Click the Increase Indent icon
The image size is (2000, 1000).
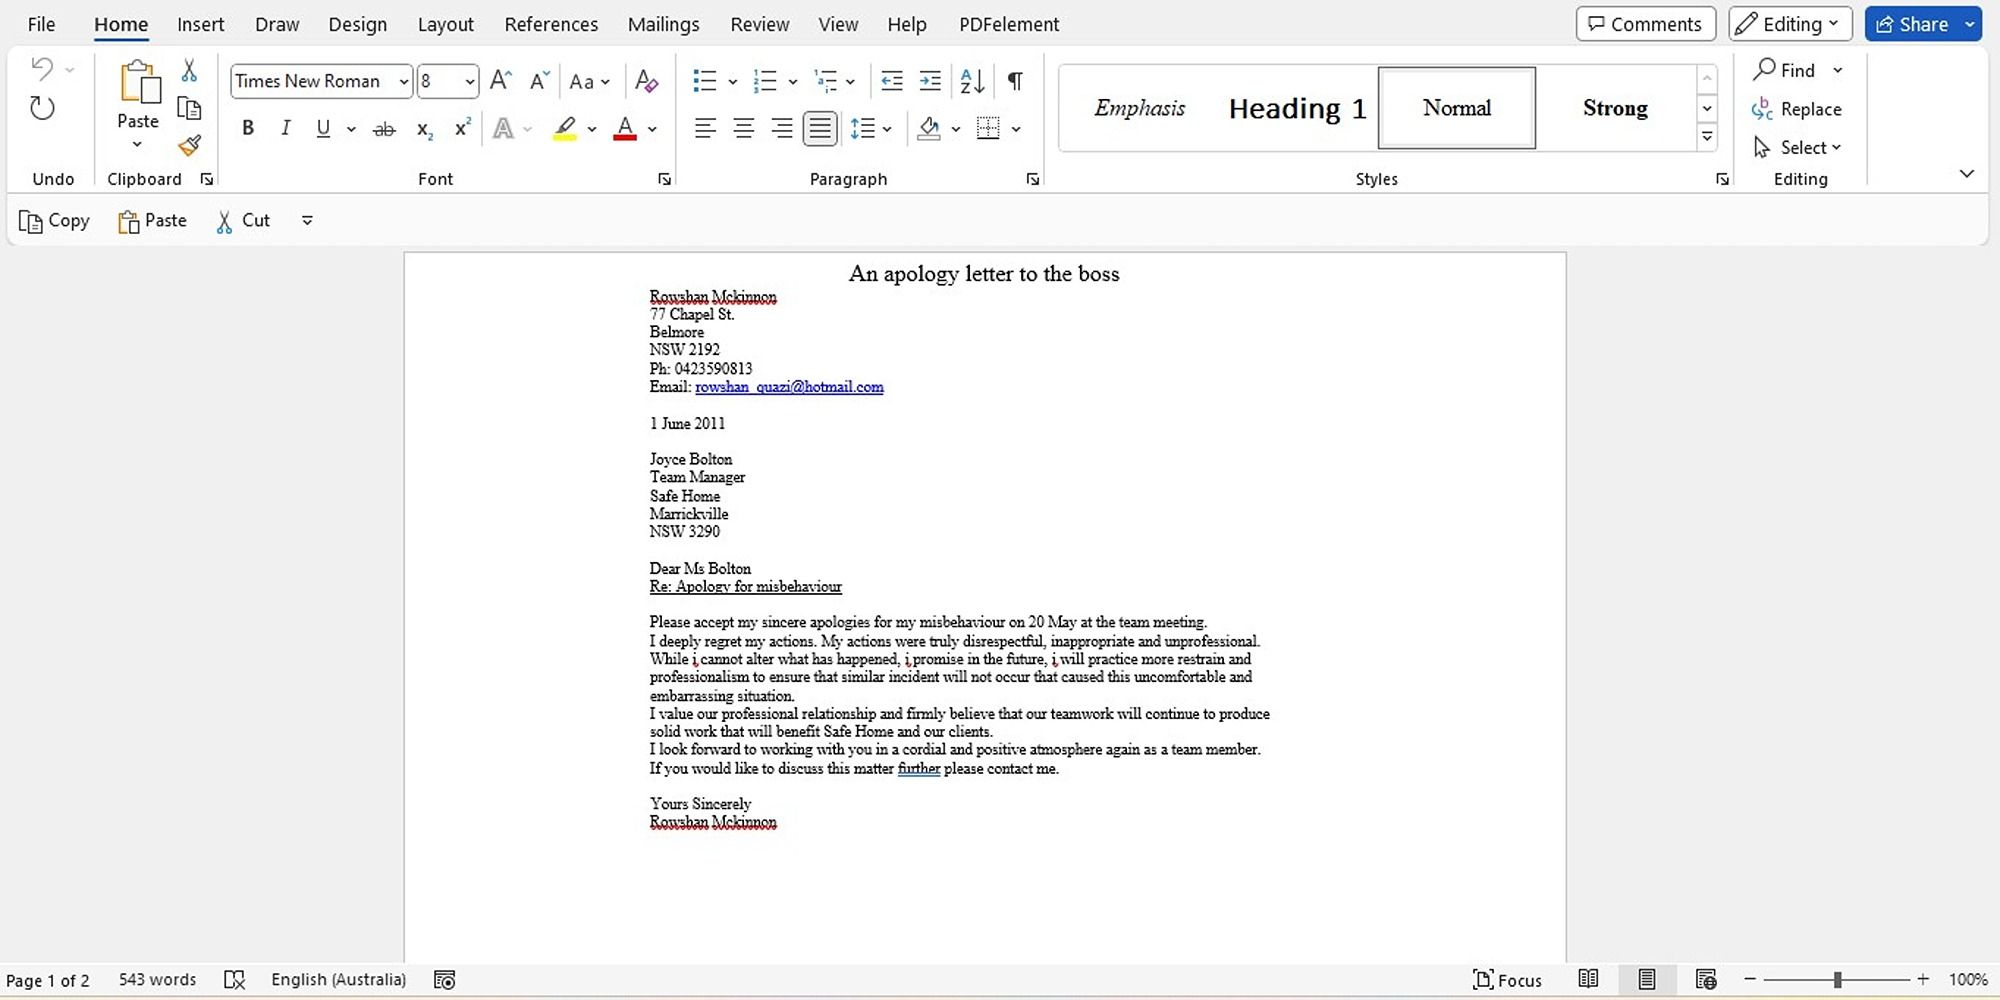(930, 81)
